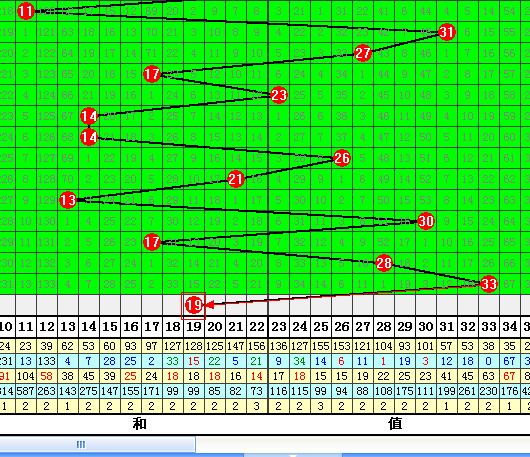The image size is (530, 457).
Task: Click the 85 statistics cell
Action: click(x=215, y=391)
